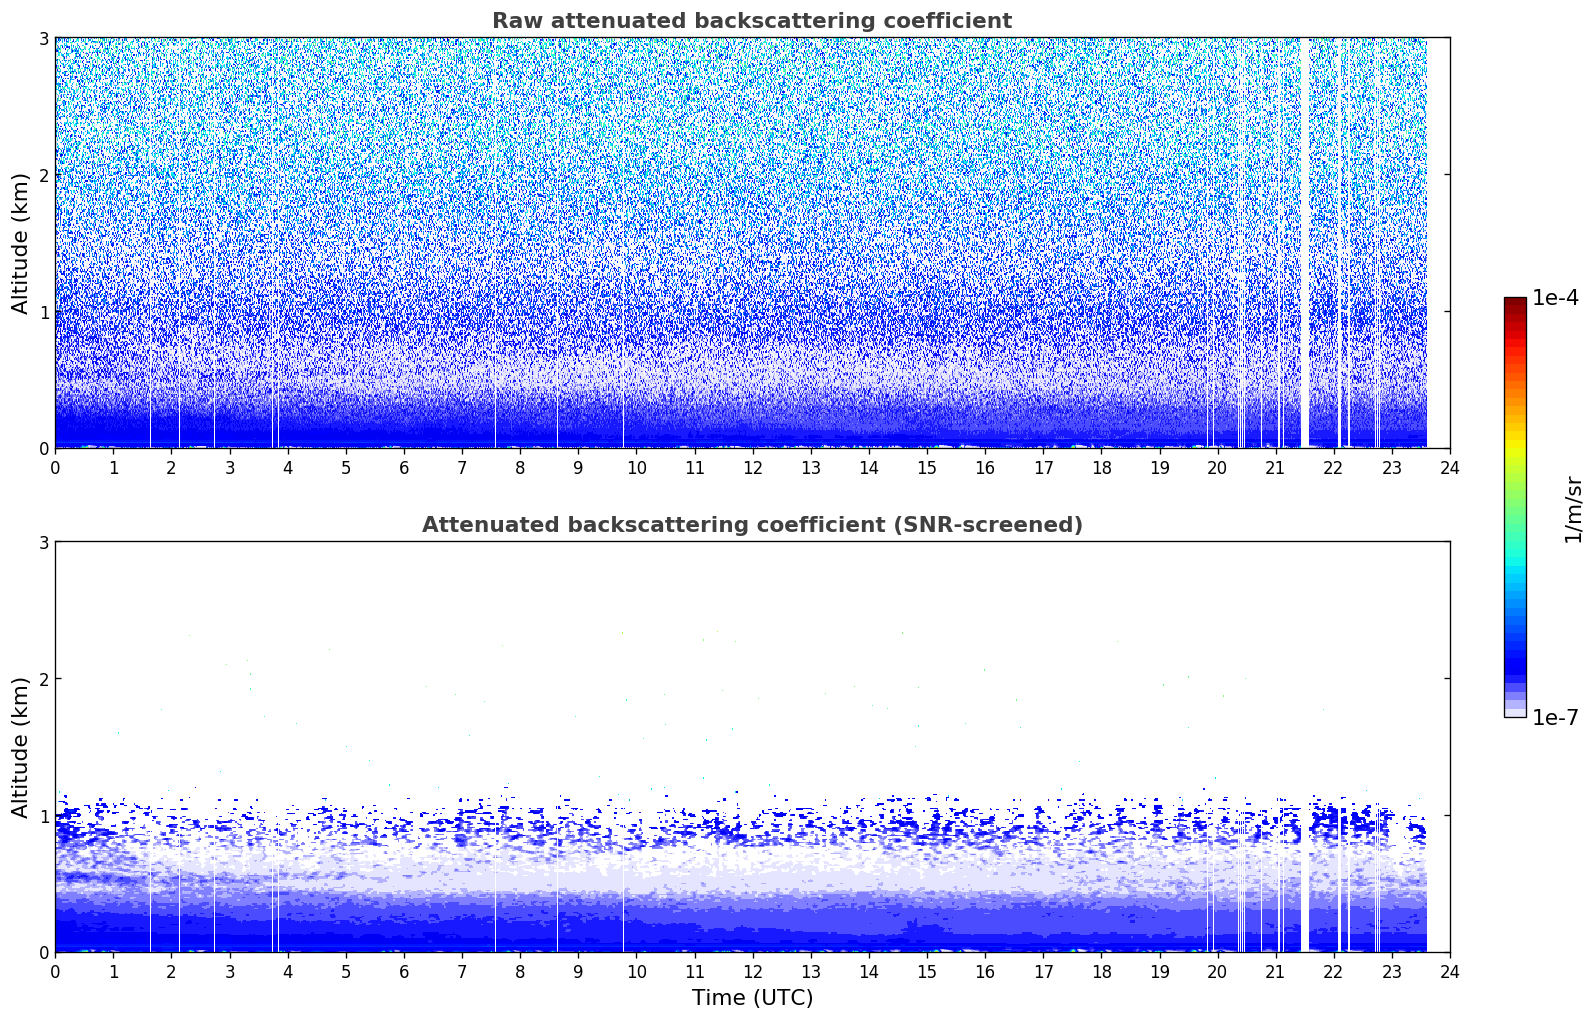Click hour tick "21" under the raw plot

tap(1275, 467)
